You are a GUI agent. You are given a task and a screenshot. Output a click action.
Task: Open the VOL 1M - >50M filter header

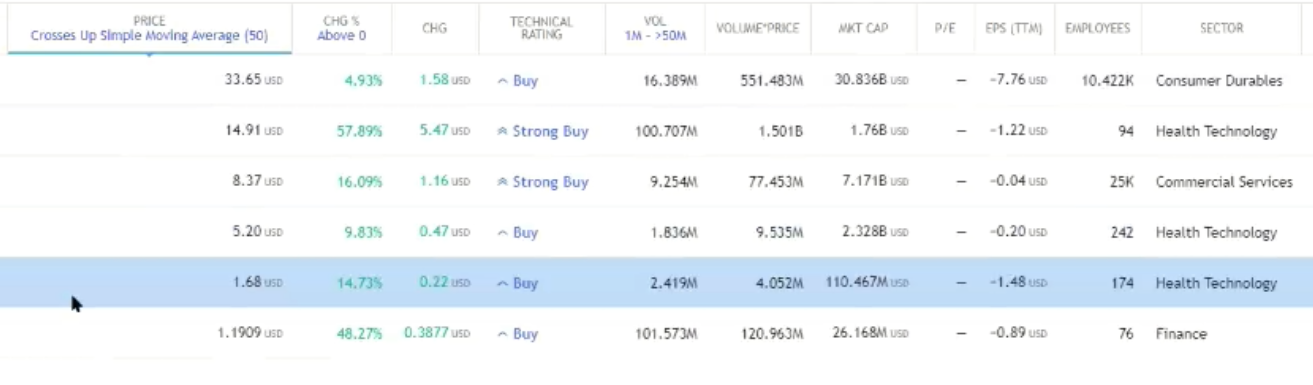point(654,28)
